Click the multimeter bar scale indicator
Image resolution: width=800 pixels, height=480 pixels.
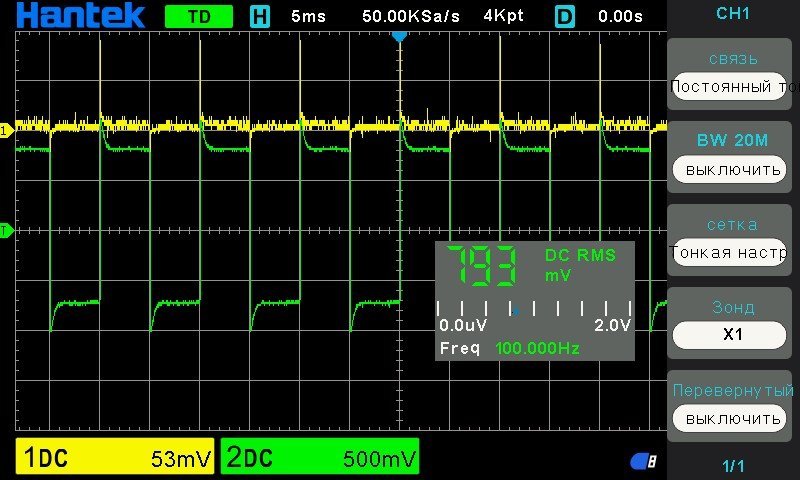click(534, 308)
